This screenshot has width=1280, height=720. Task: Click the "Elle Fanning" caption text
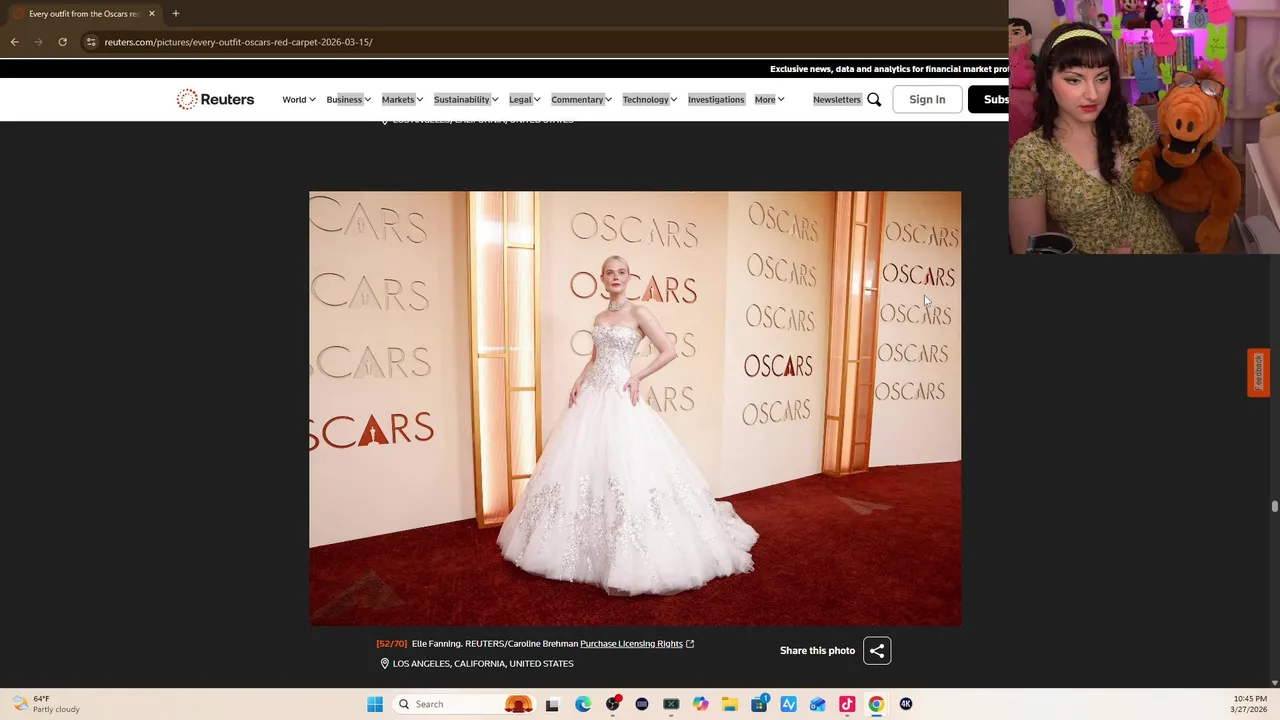click(435, 644)
